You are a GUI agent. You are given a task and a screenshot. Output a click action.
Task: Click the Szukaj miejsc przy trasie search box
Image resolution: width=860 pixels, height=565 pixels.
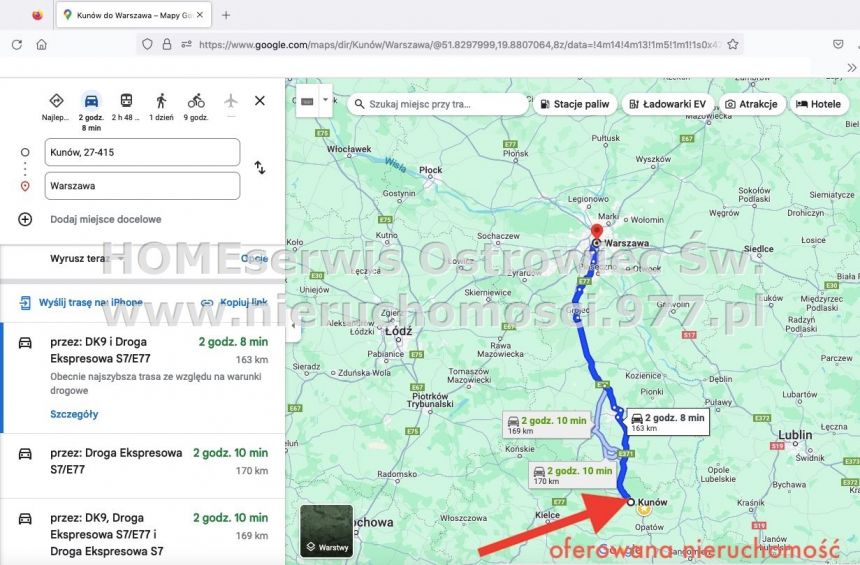tap(437, 104)
